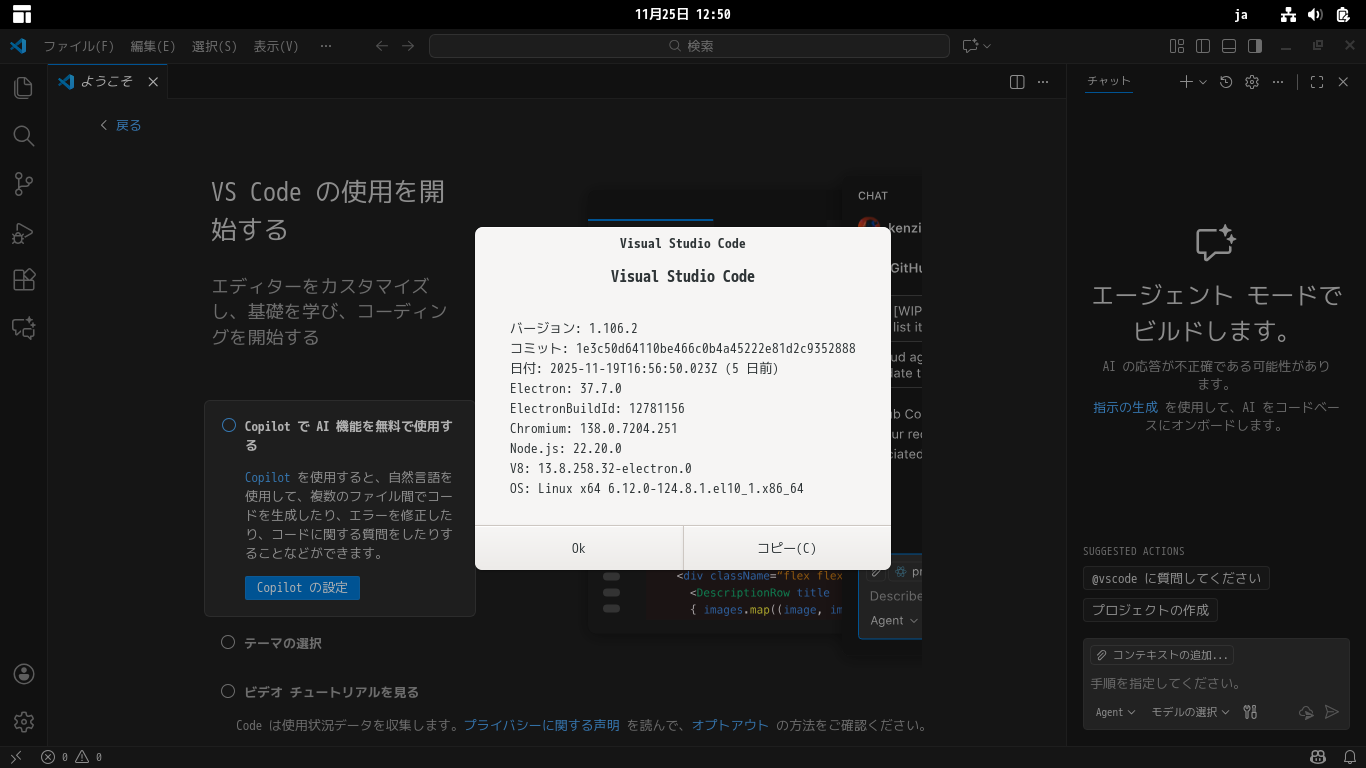
Task: Go back with the 戻る link
Action: [x=121, y=125]
